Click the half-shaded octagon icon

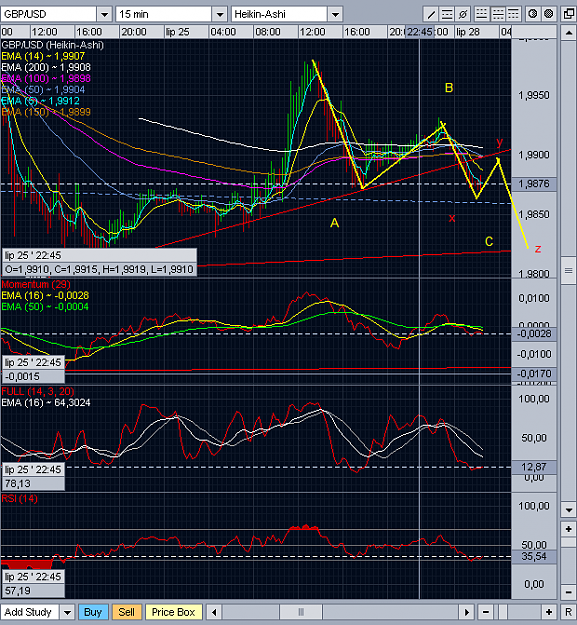[x=533, y=14]
